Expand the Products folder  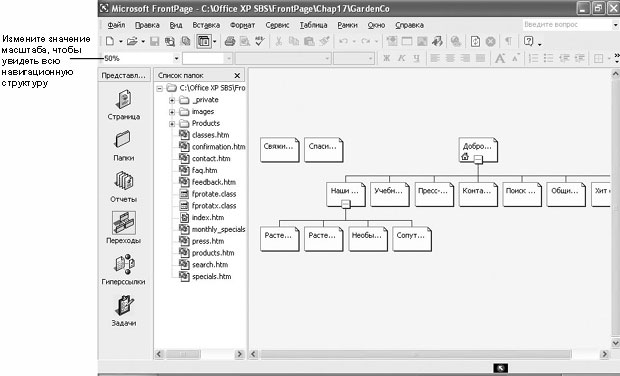[172, 124]
